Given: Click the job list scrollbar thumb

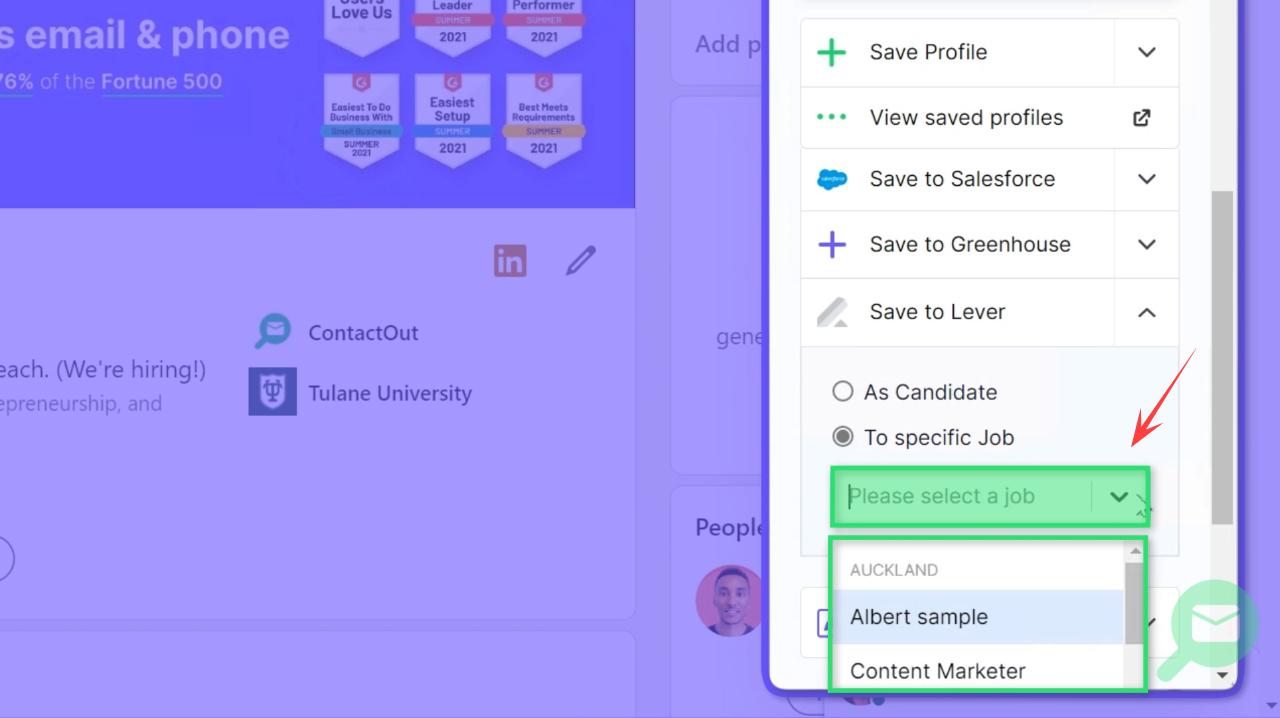Looking at the screenshot, I should [1134, 604].
